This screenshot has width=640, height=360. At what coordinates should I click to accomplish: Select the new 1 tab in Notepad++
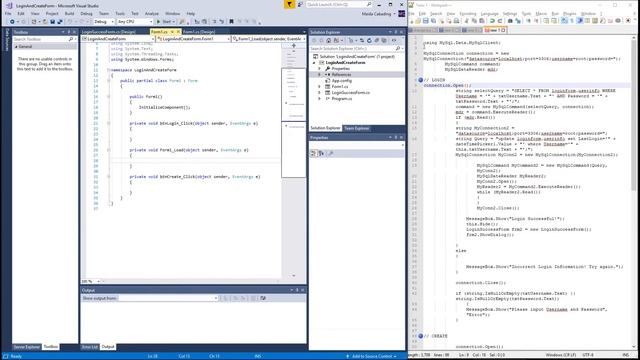click(x=495, y=30)
